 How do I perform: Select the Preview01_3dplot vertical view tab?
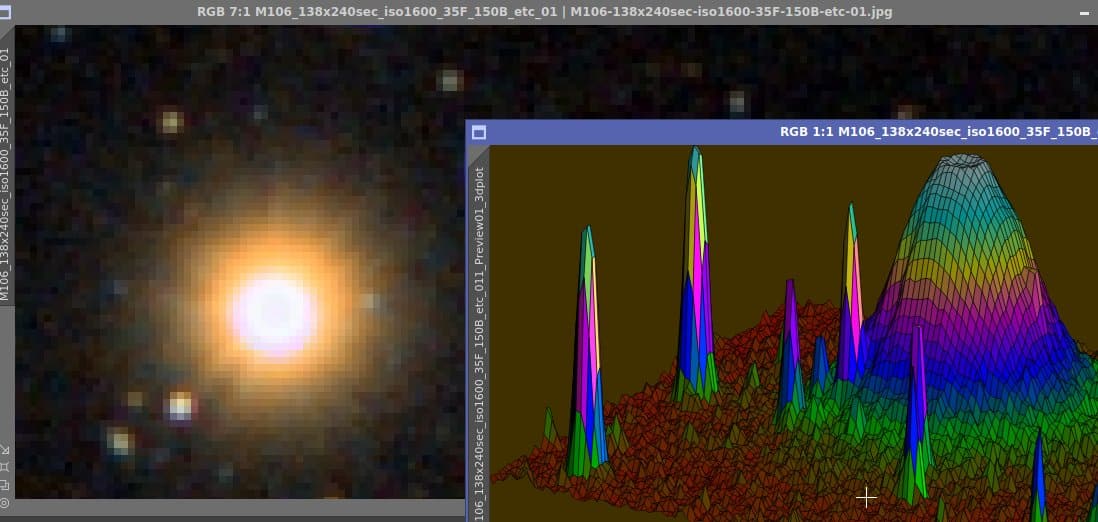[480, 343]
